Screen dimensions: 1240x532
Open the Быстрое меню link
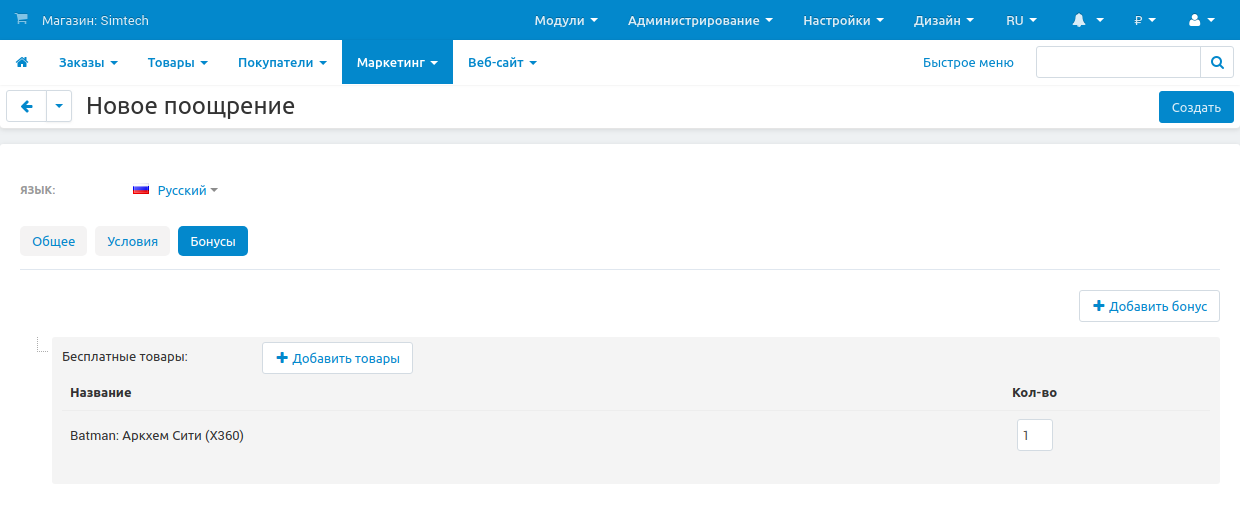(x=967, y=62)
